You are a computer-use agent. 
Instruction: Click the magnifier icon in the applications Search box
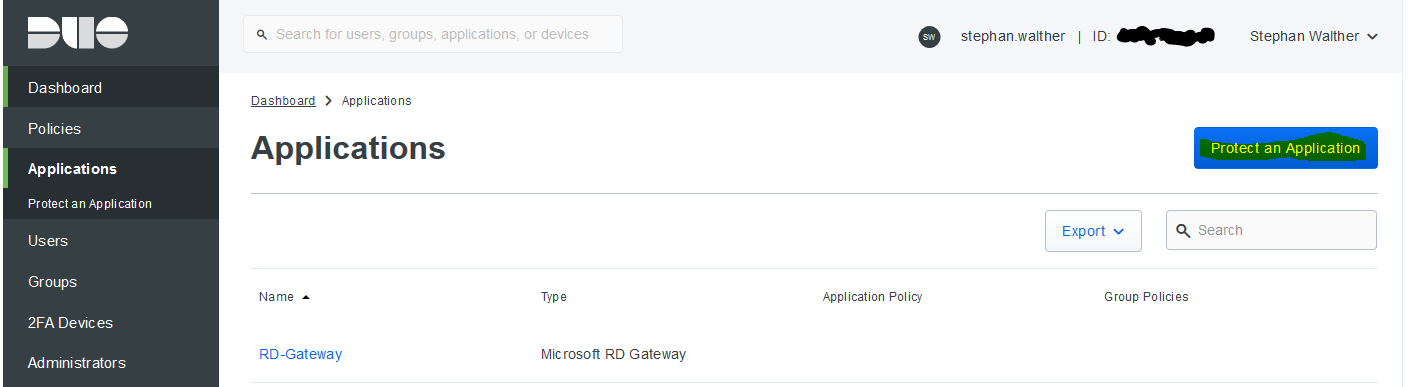coord(1183,231)
